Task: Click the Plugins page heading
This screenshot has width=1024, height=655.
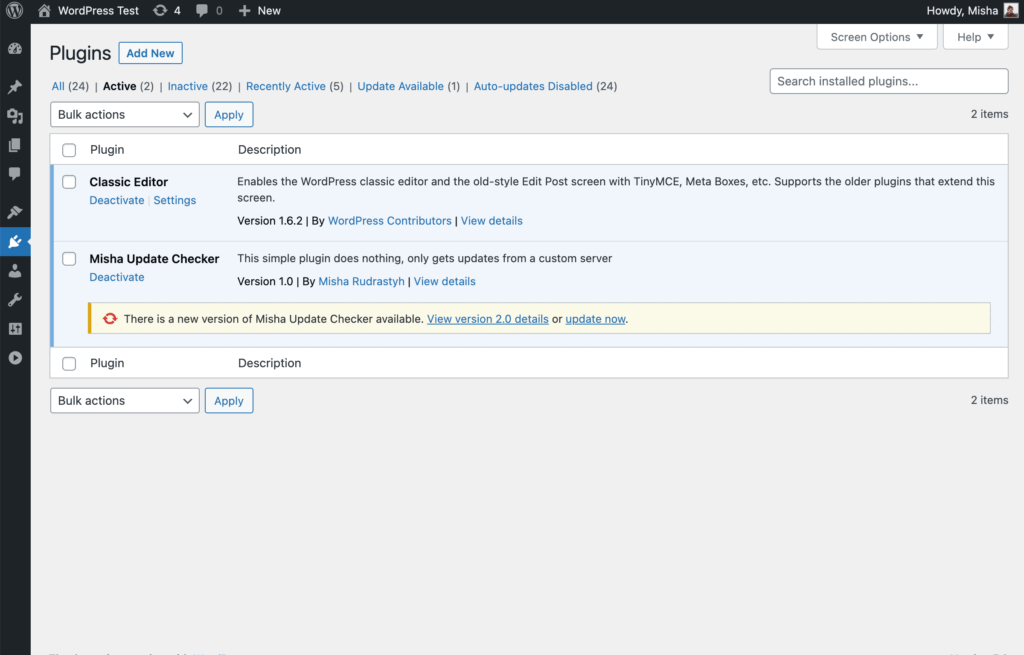Action: tap(80, 53)
